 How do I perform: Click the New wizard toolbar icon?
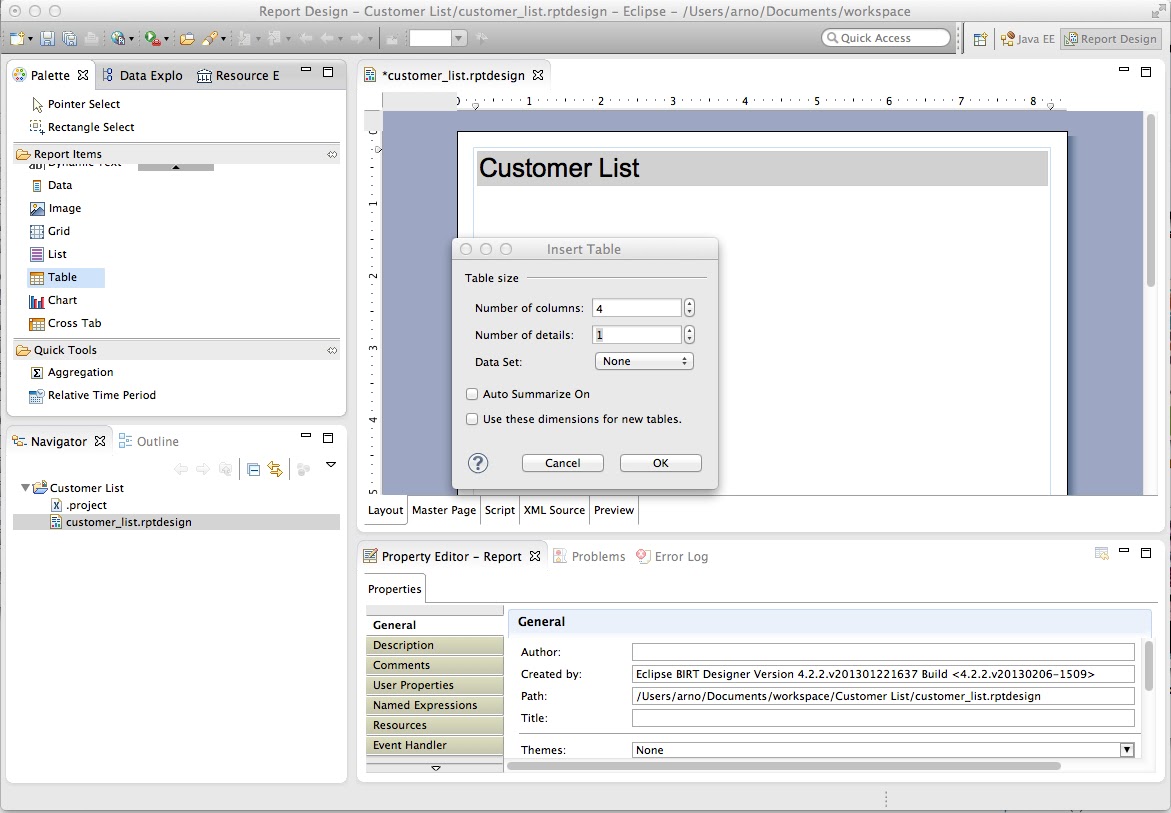pyautogui.click(x=16, y=38)
